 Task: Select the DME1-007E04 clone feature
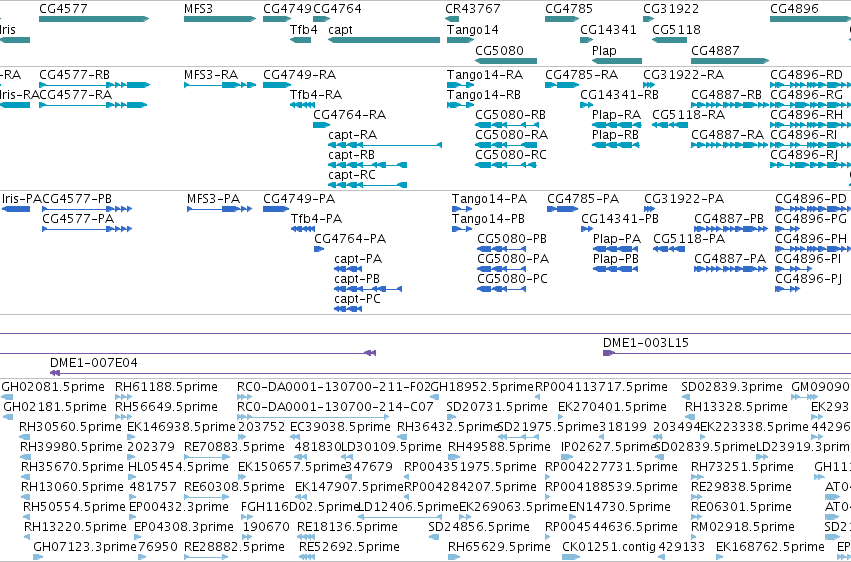point(450,373)
